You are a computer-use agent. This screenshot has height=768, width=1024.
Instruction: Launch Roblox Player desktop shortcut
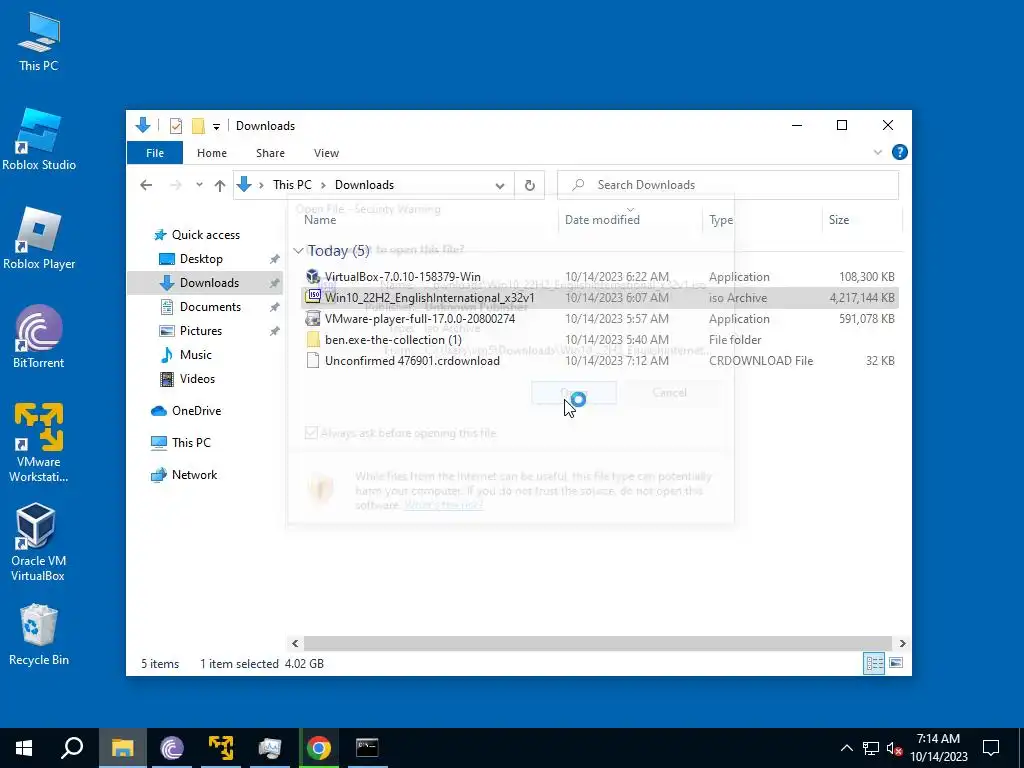(x=39, y=239)
